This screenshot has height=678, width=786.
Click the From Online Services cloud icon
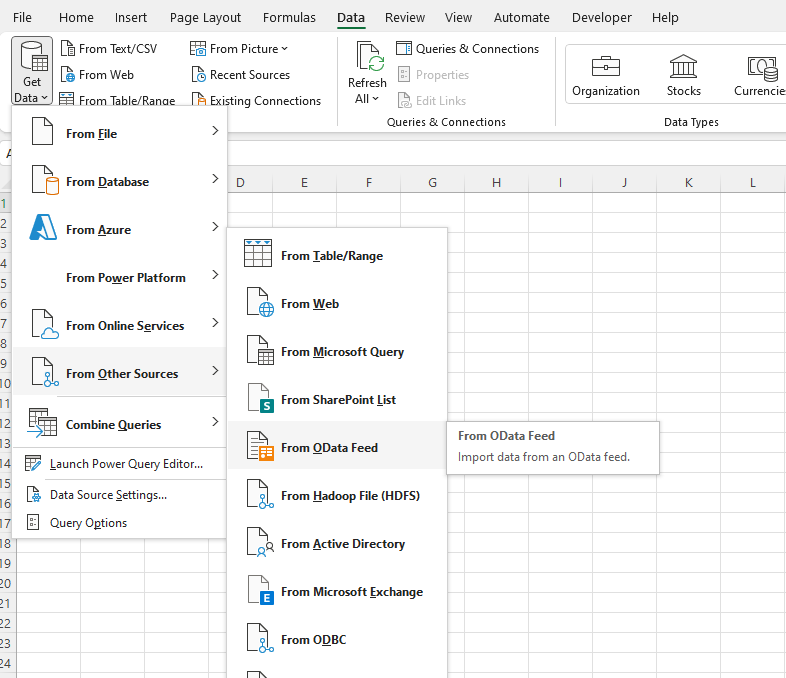tap(45, 324)
